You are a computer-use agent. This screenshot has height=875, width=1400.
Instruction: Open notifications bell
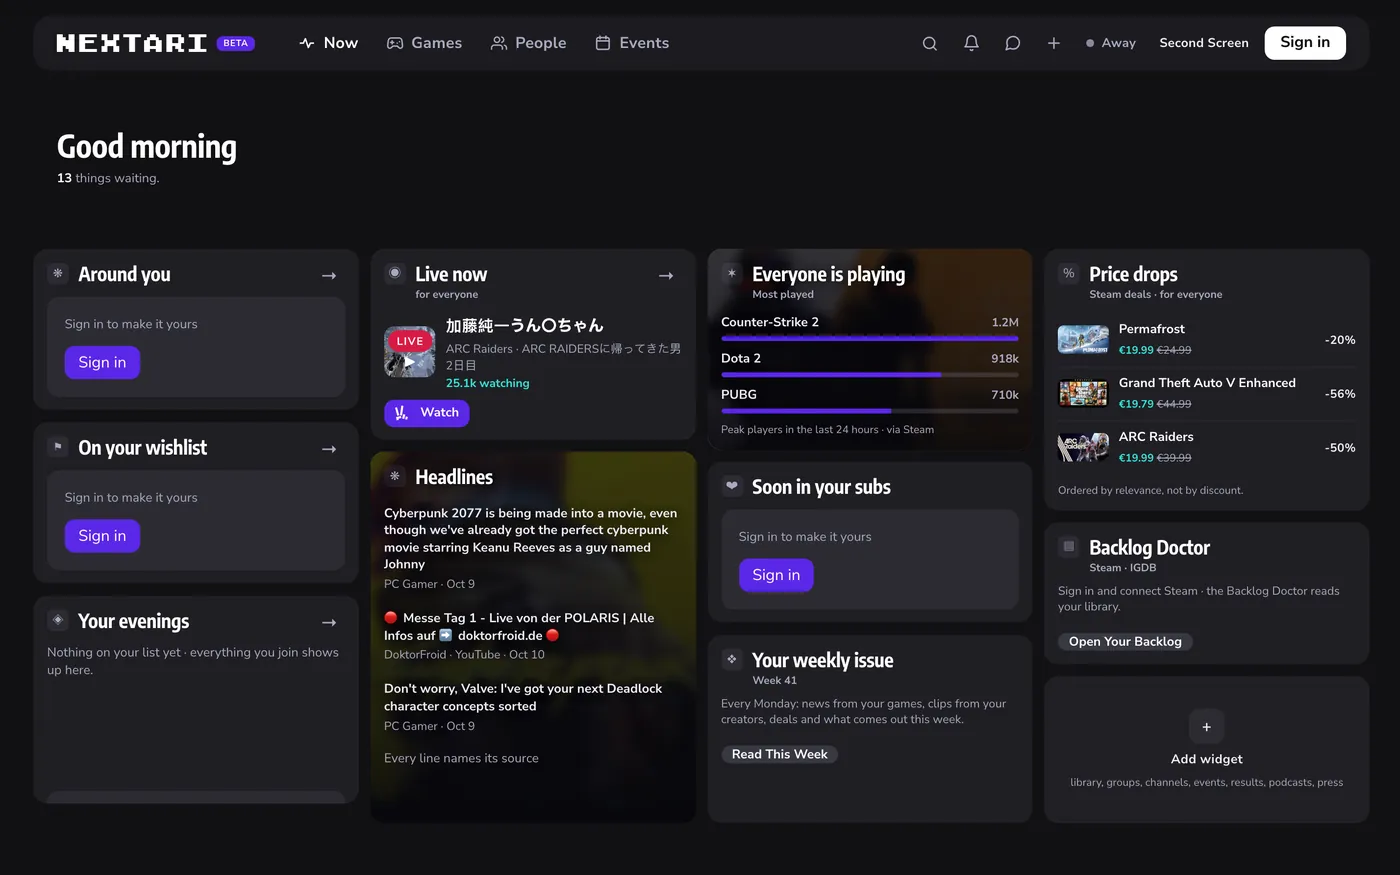pyautogui.click(x=971, y=43)
